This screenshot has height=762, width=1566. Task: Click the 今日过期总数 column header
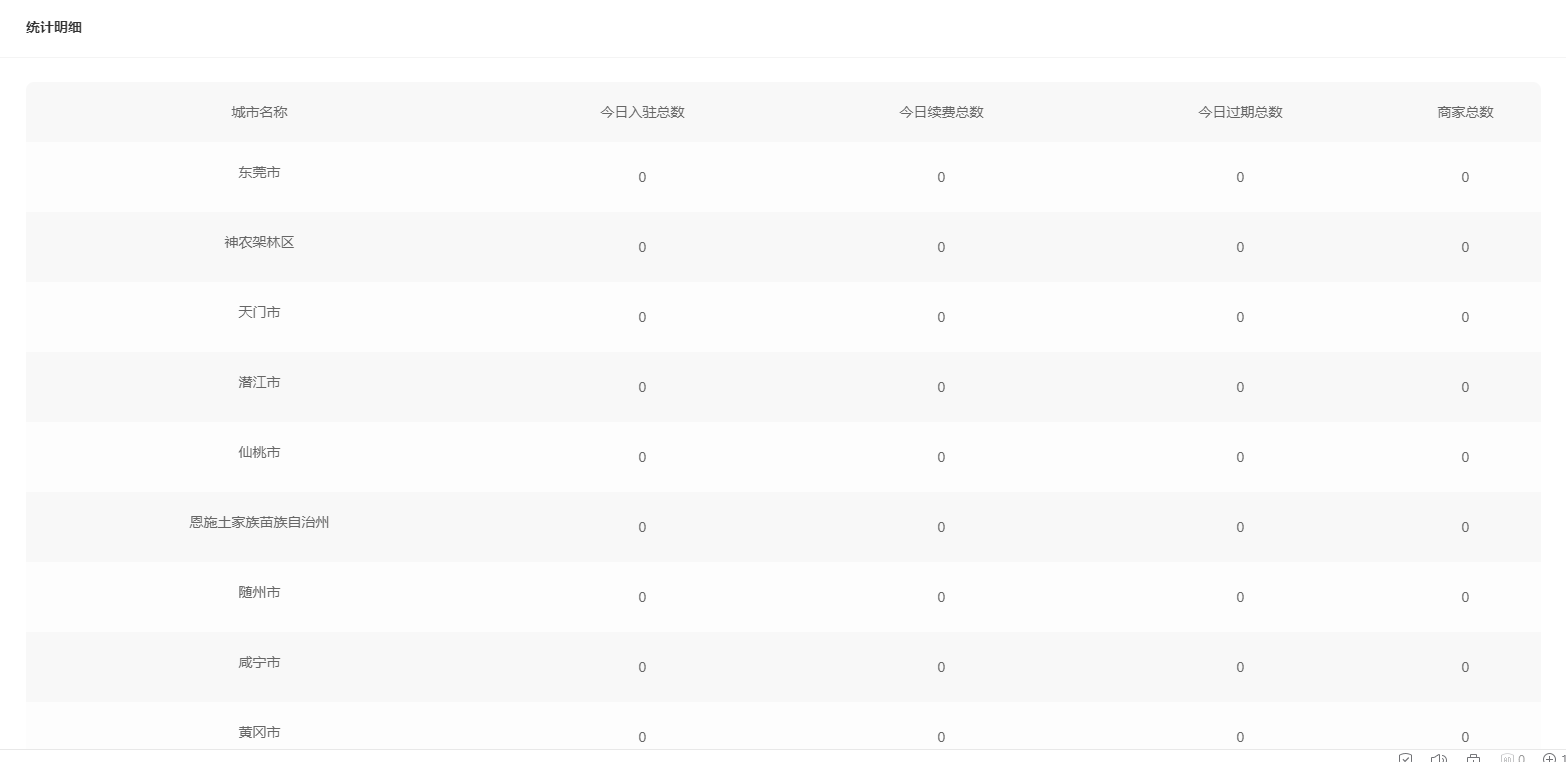(1240, 112)
